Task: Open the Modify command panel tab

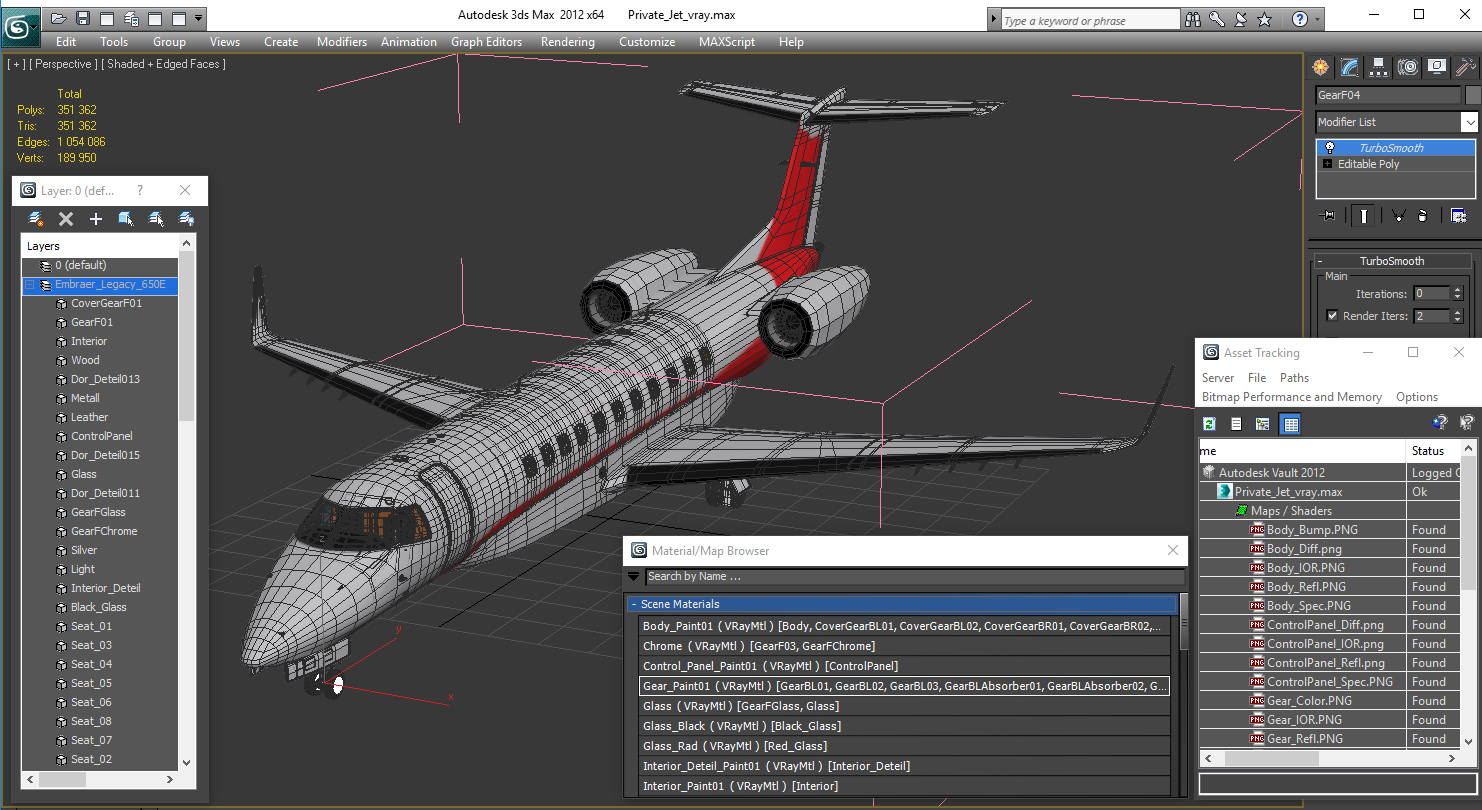Action: tap(1350, 67)
